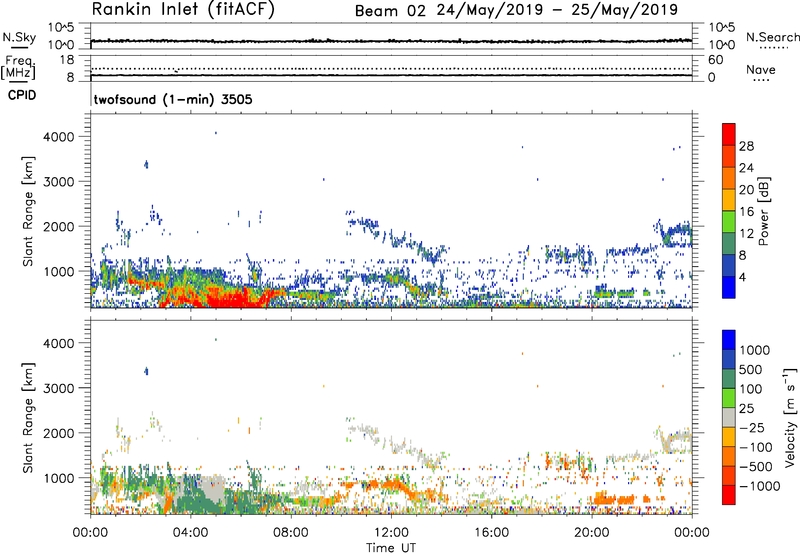Click the isolated blue echo near 3400 km in the power plot
Viewport: 800px width, 554px height.
click(x=146, y=164)
